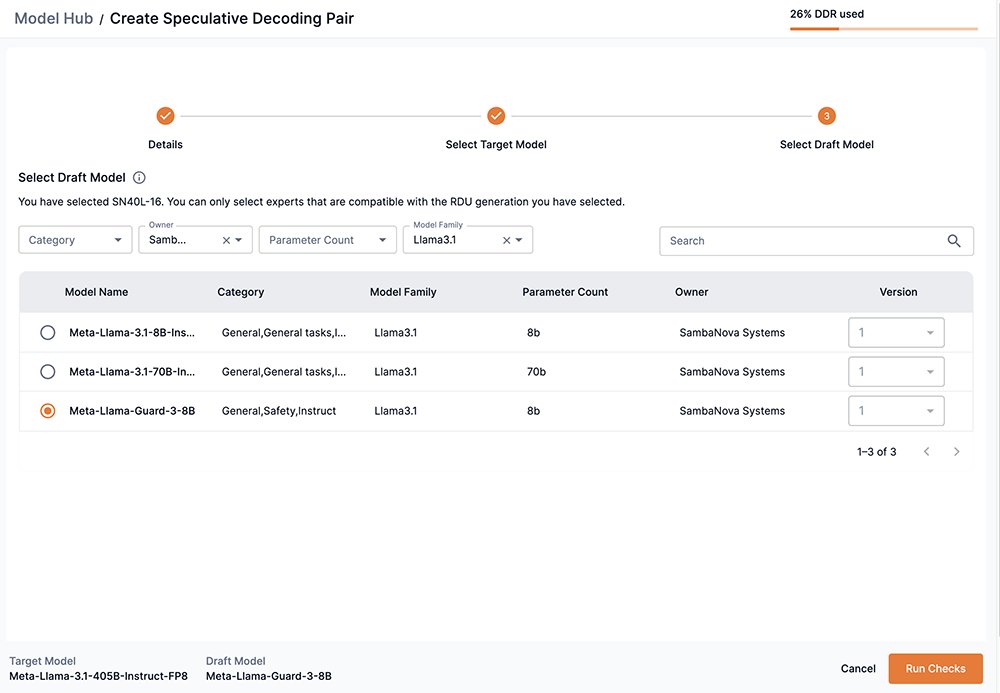Go to the previous page of results

coord(927,452)
